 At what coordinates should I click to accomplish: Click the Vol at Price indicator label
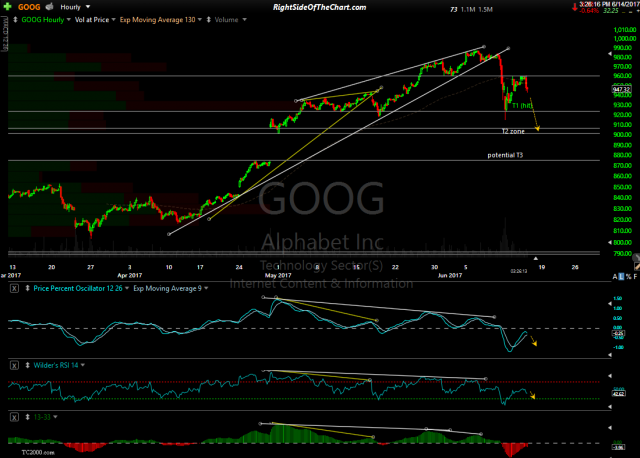92,20
